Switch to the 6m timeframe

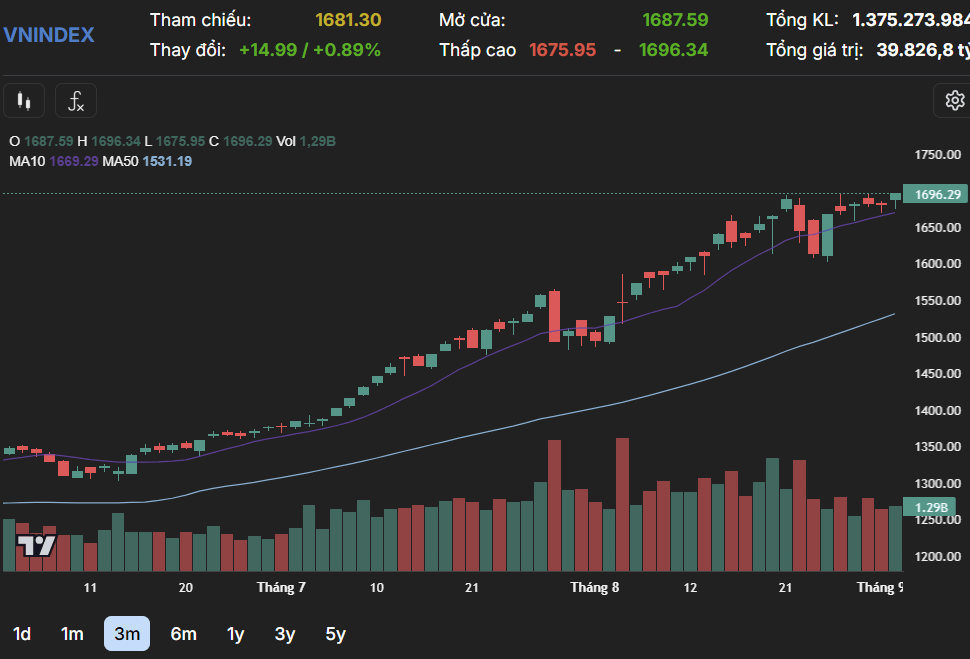(x=184, y=634)
